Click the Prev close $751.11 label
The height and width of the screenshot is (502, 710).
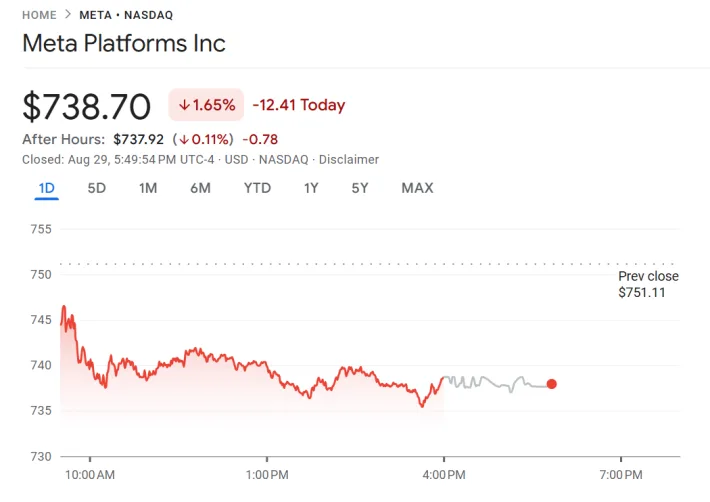647,285
